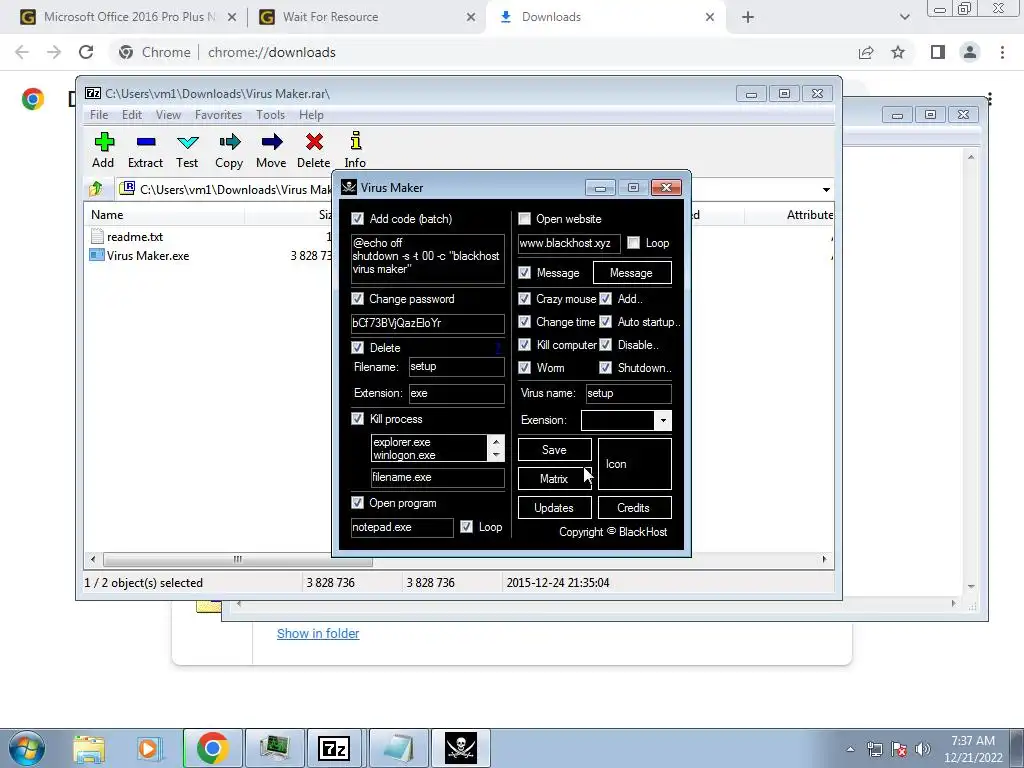Open the File menu in 7-Zip
The height and width of the screenshot is (768, 1024).
pyautogui.click(x=99, y=115)
